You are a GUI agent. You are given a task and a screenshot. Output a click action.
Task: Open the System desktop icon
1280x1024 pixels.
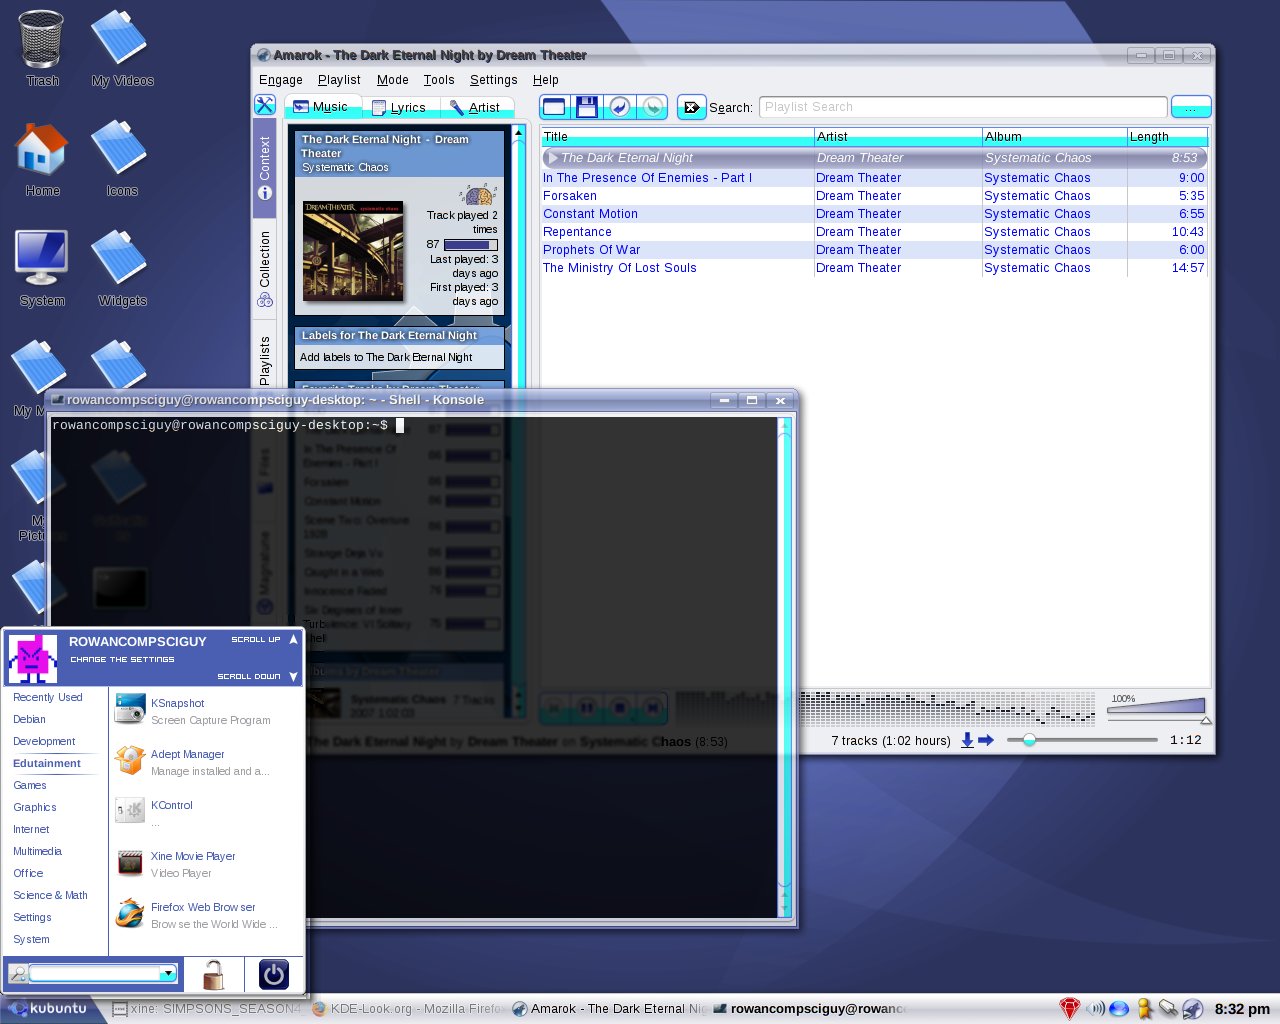42,268
